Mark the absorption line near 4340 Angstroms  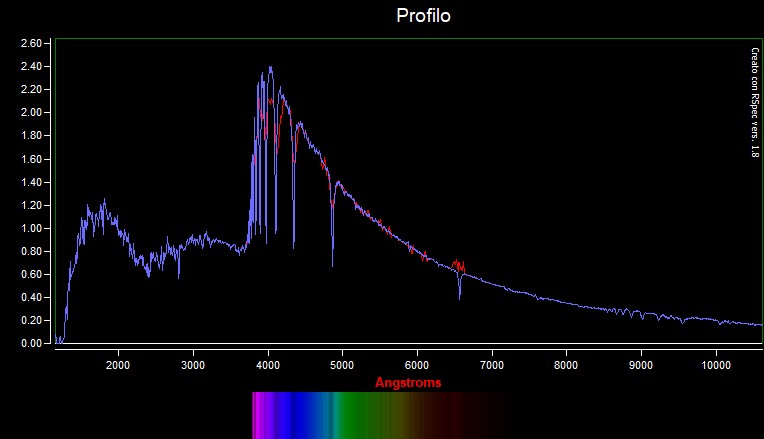[x=294, y=244]
